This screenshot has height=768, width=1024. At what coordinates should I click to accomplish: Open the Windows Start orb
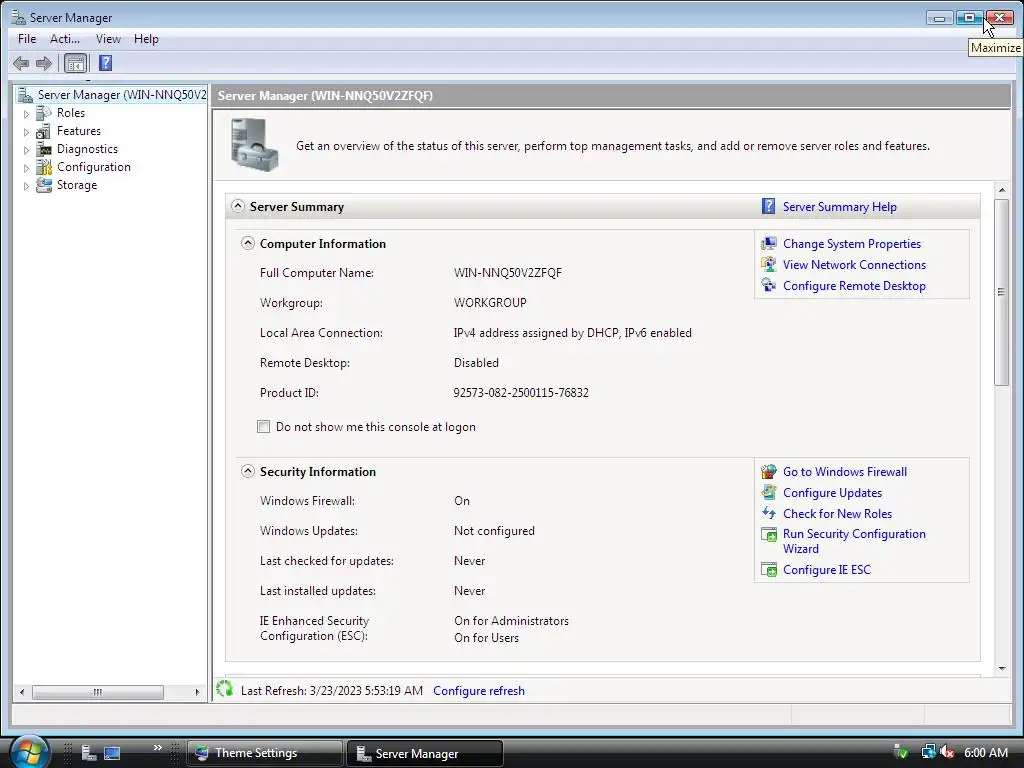[x=28, y=752]
